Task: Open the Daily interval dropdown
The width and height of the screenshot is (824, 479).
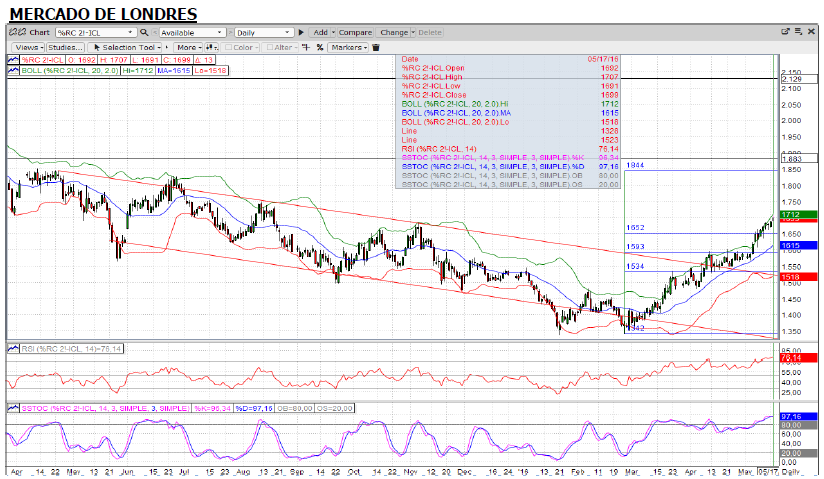Action: coord(264,33)
